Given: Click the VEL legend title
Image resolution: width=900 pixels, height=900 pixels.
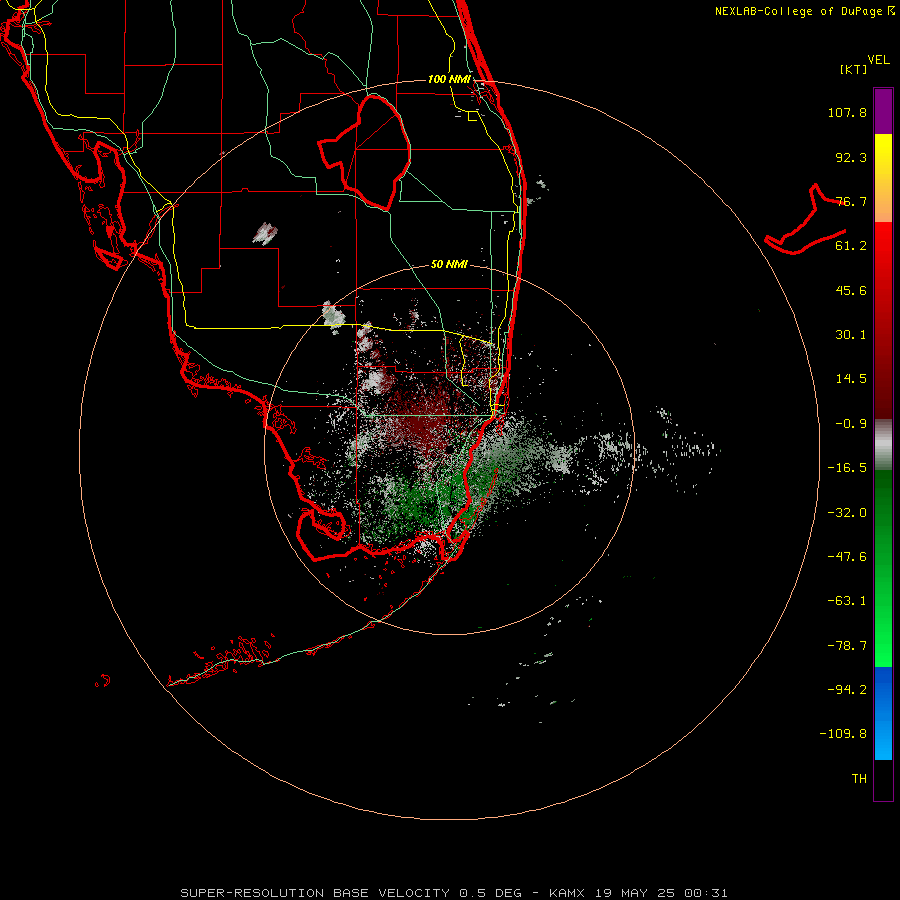Looking at the screenshot, I should (878, 60).
